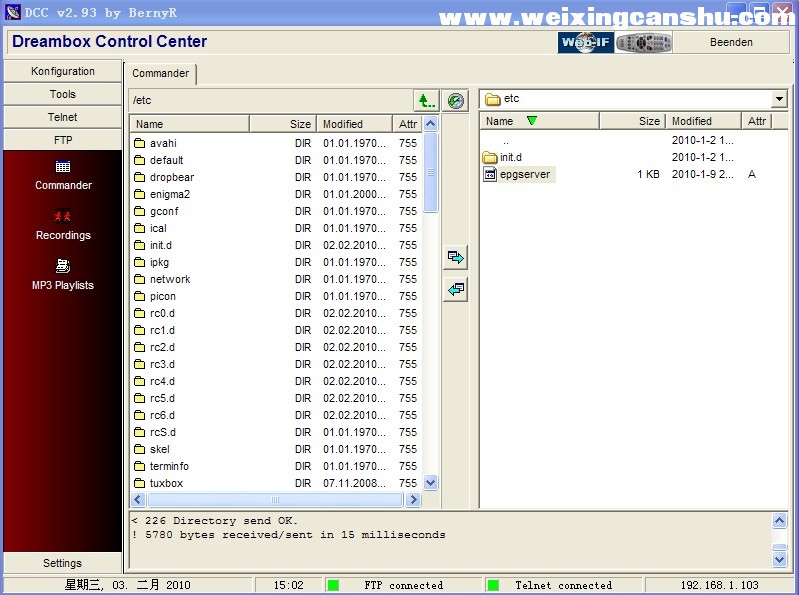
Task: Select the dropbear folder icon
Action: coord(140,177)
